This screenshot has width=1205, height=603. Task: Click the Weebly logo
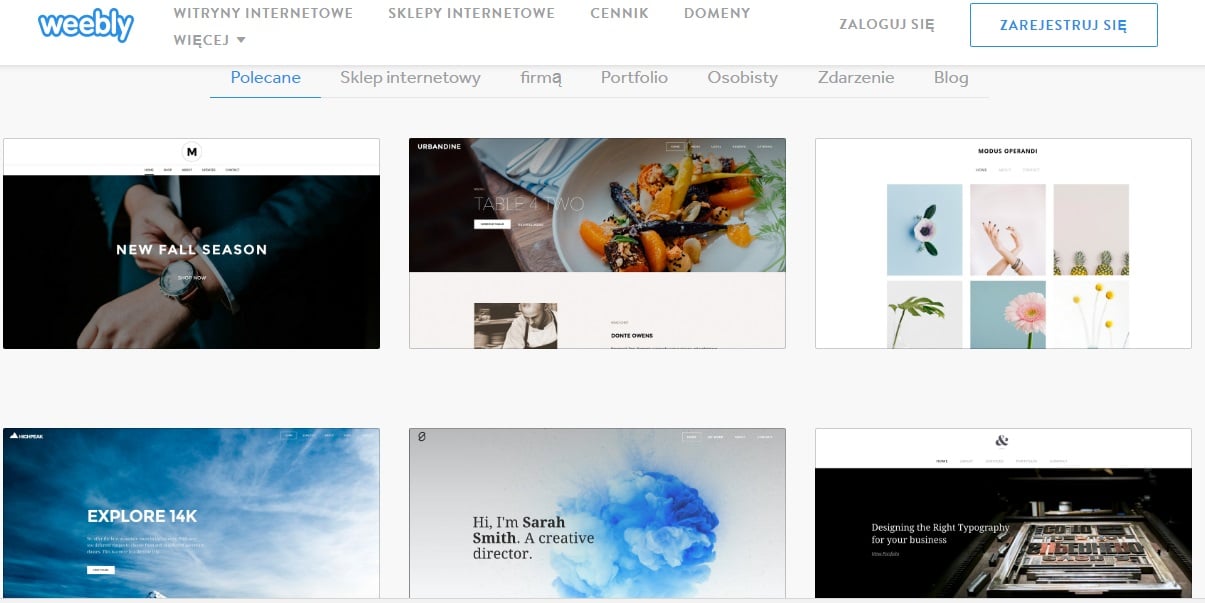pos(86,26)
